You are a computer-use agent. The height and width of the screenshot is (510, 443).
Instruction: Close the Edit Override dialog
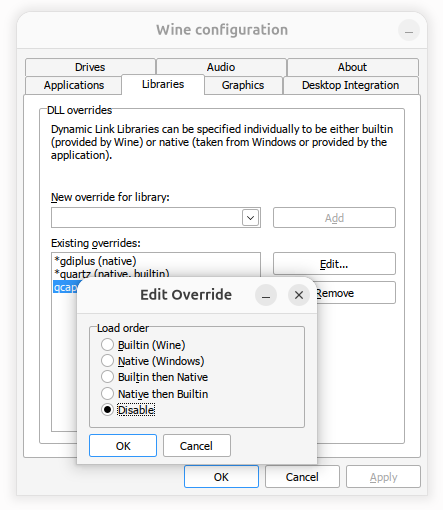[x=299, y=295]
